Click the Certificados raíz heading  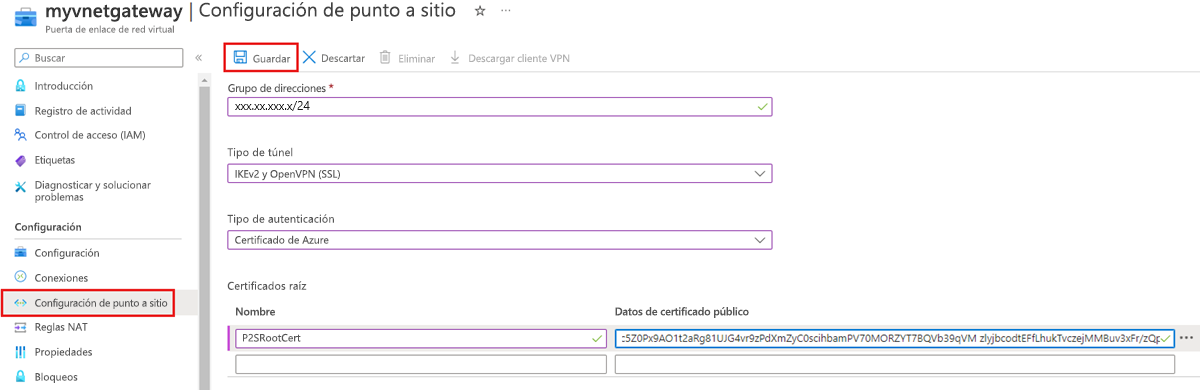click(x=267, y=286)
